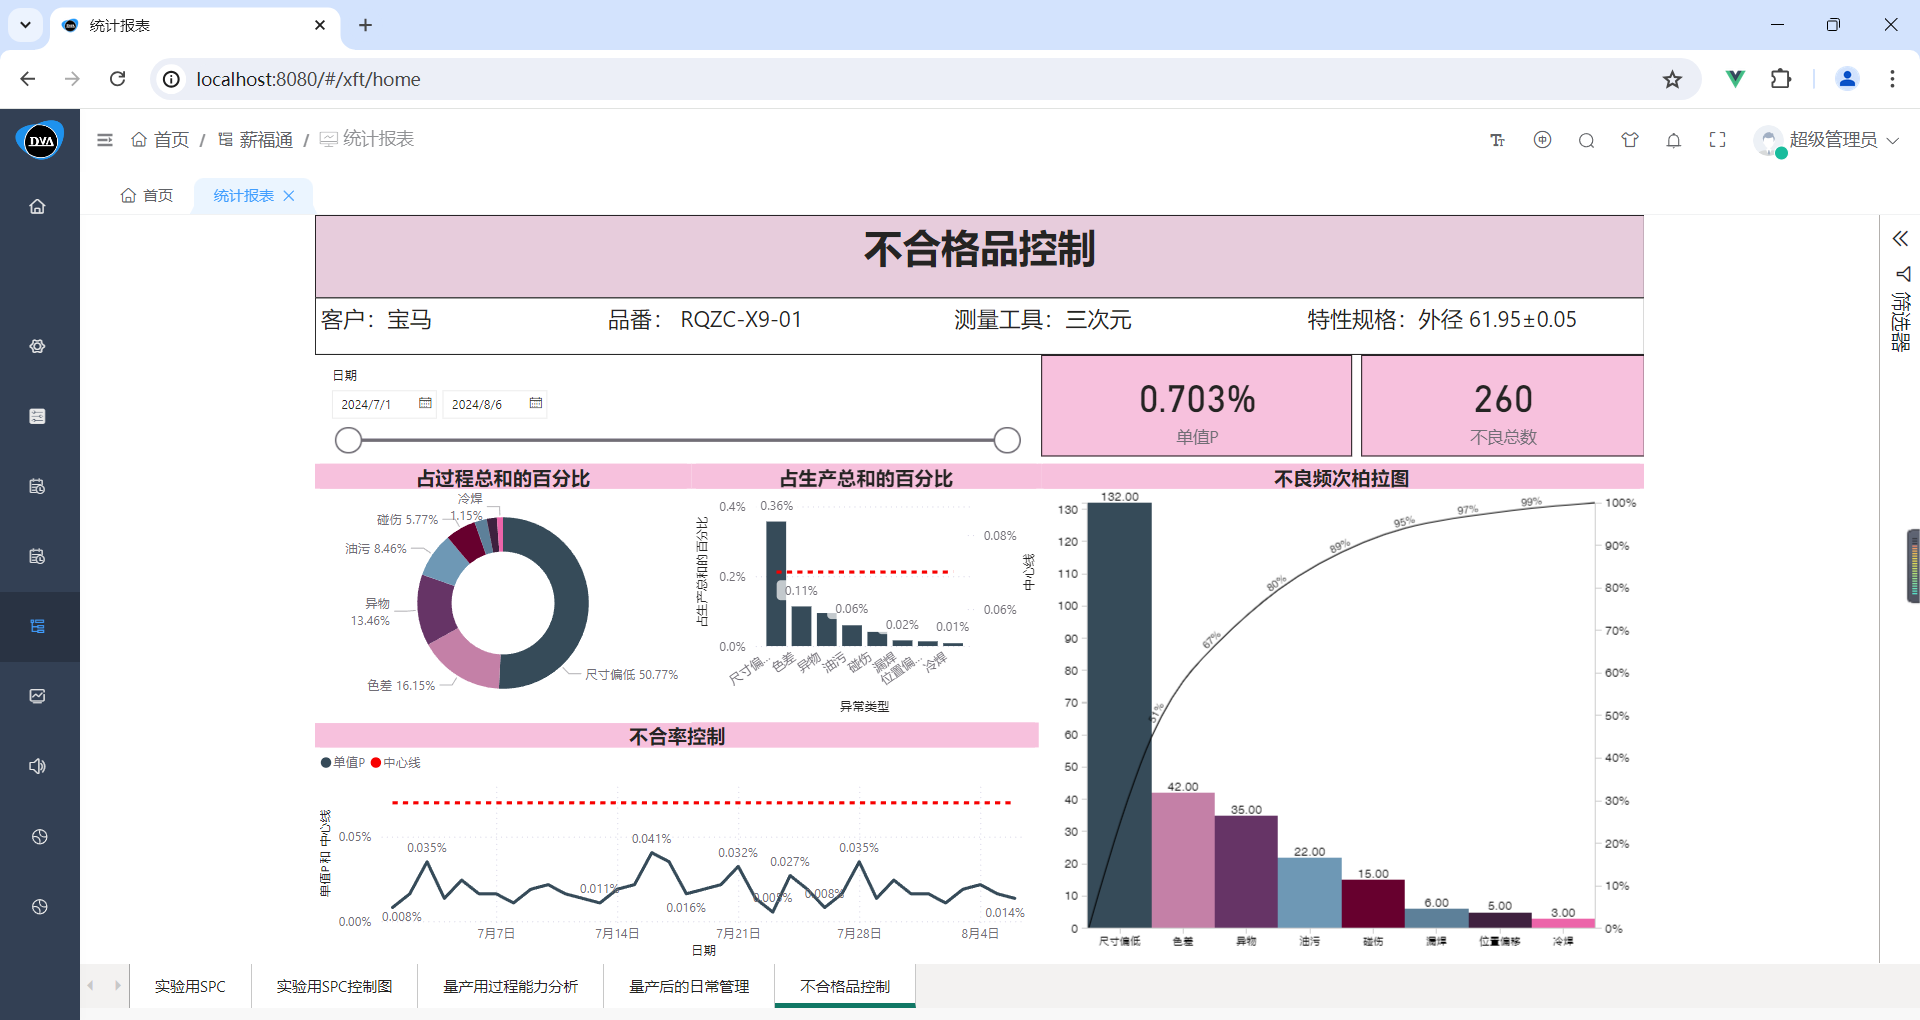Image resolution: width=1920 pixels, height=1020 pixels.
Task: Toggle fullscreen mode icon in header
Action: click(1718, 140)
